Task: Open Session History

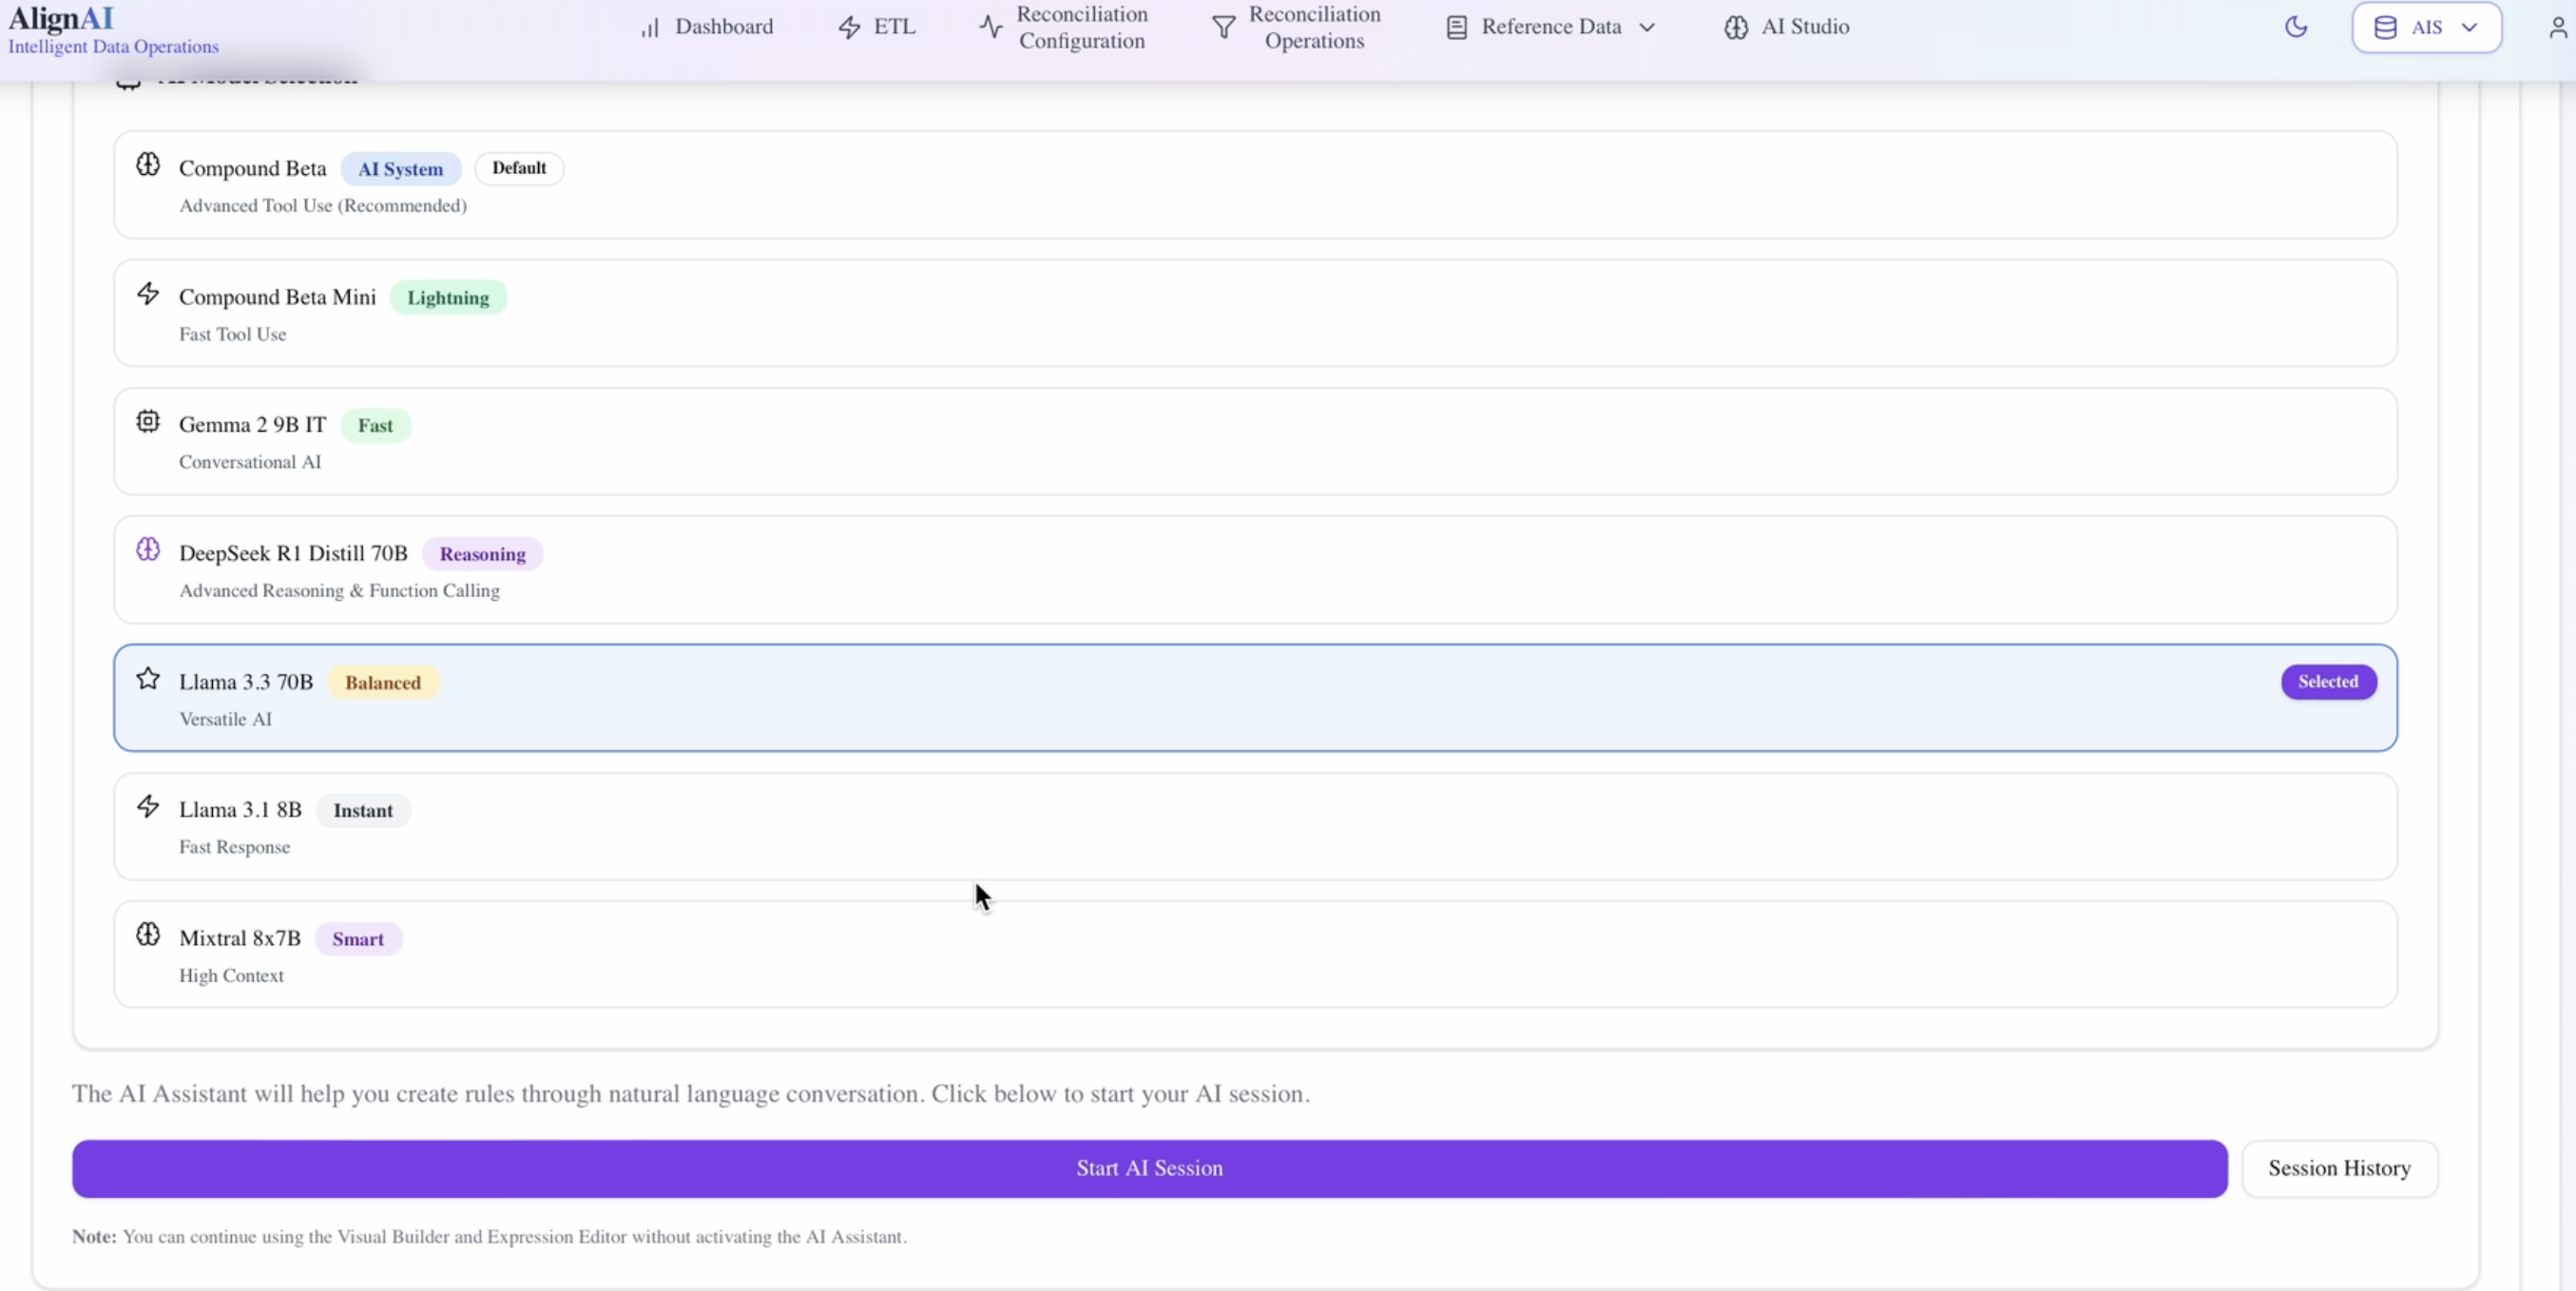Action: (x=2340, y=1168)
